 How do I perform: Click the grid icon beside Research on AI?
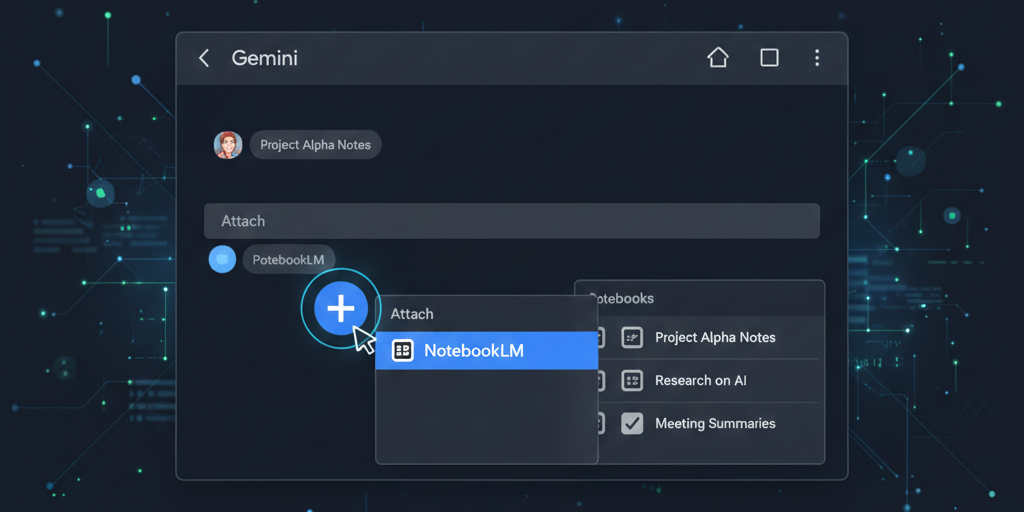(632, 381)
